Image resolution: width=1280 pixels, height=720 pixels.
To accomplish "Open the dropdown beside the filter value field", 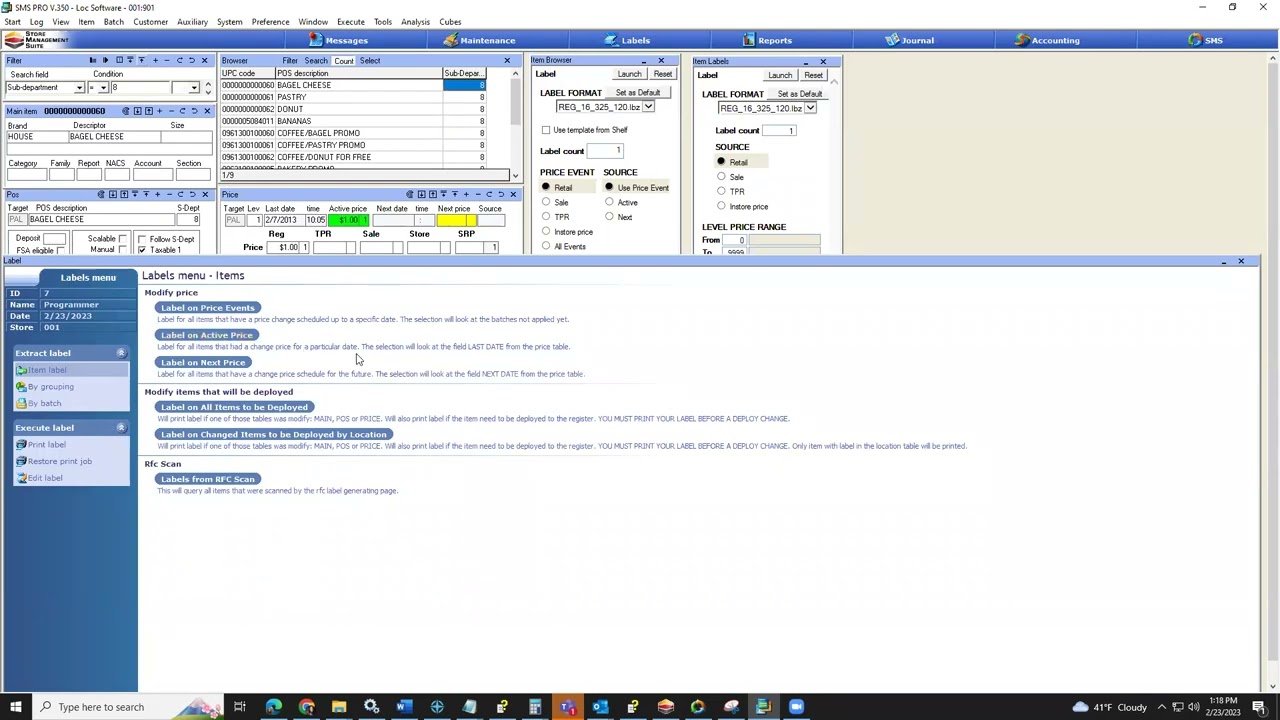I will click(194, 88).
